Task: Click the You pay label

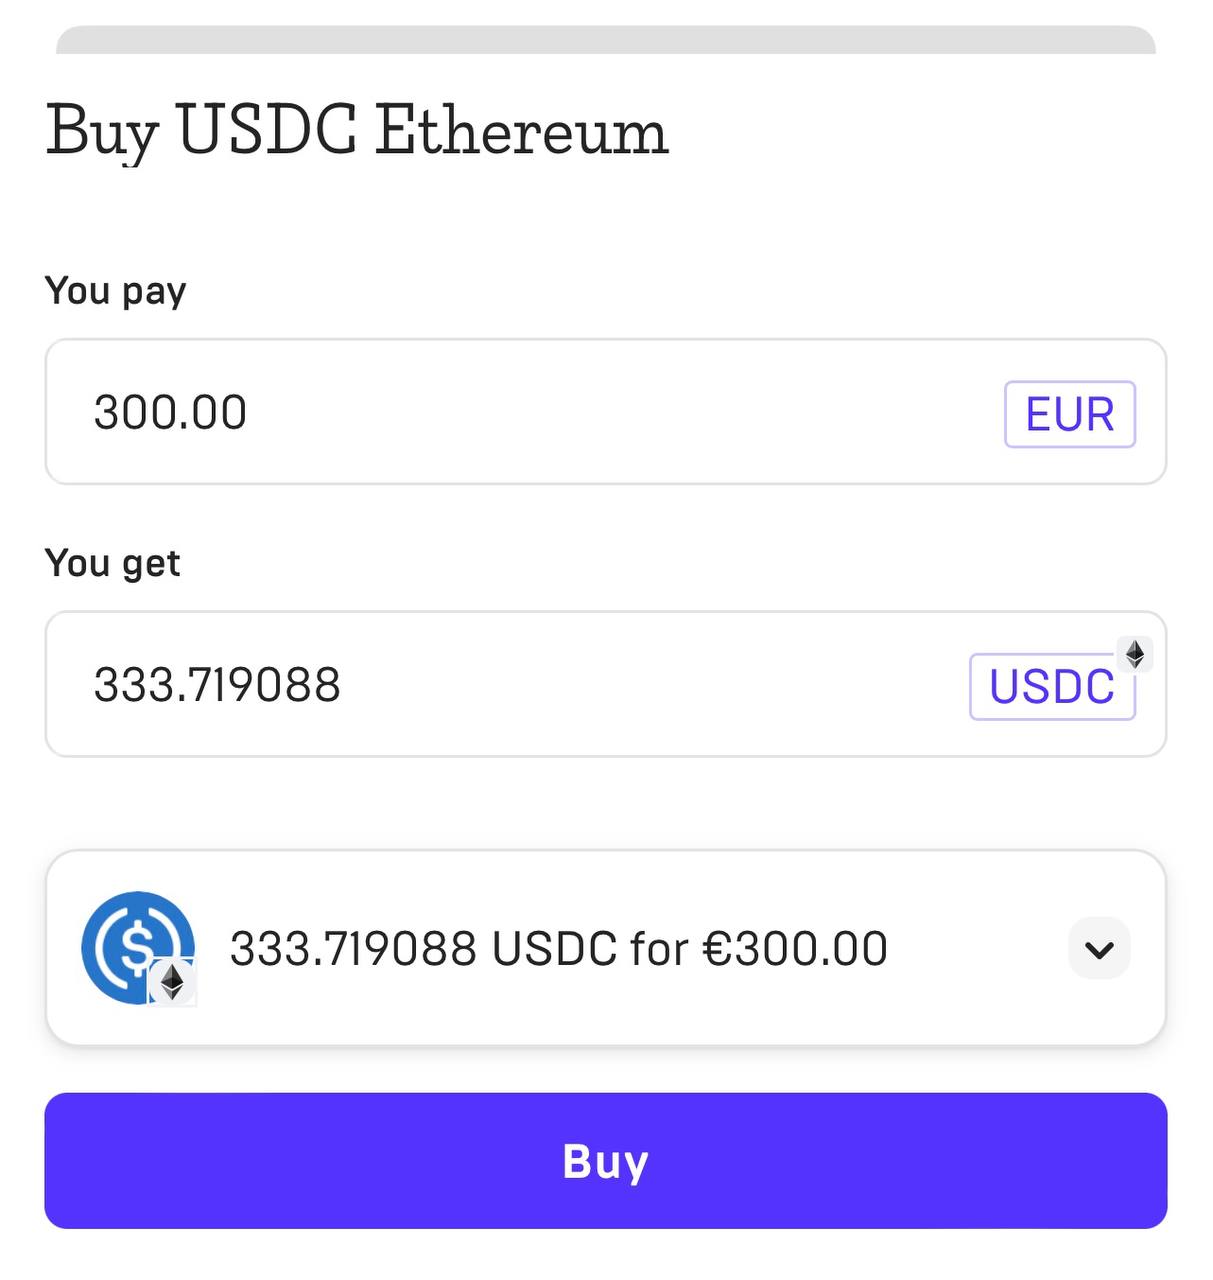Action: click(x=116, y=292)
